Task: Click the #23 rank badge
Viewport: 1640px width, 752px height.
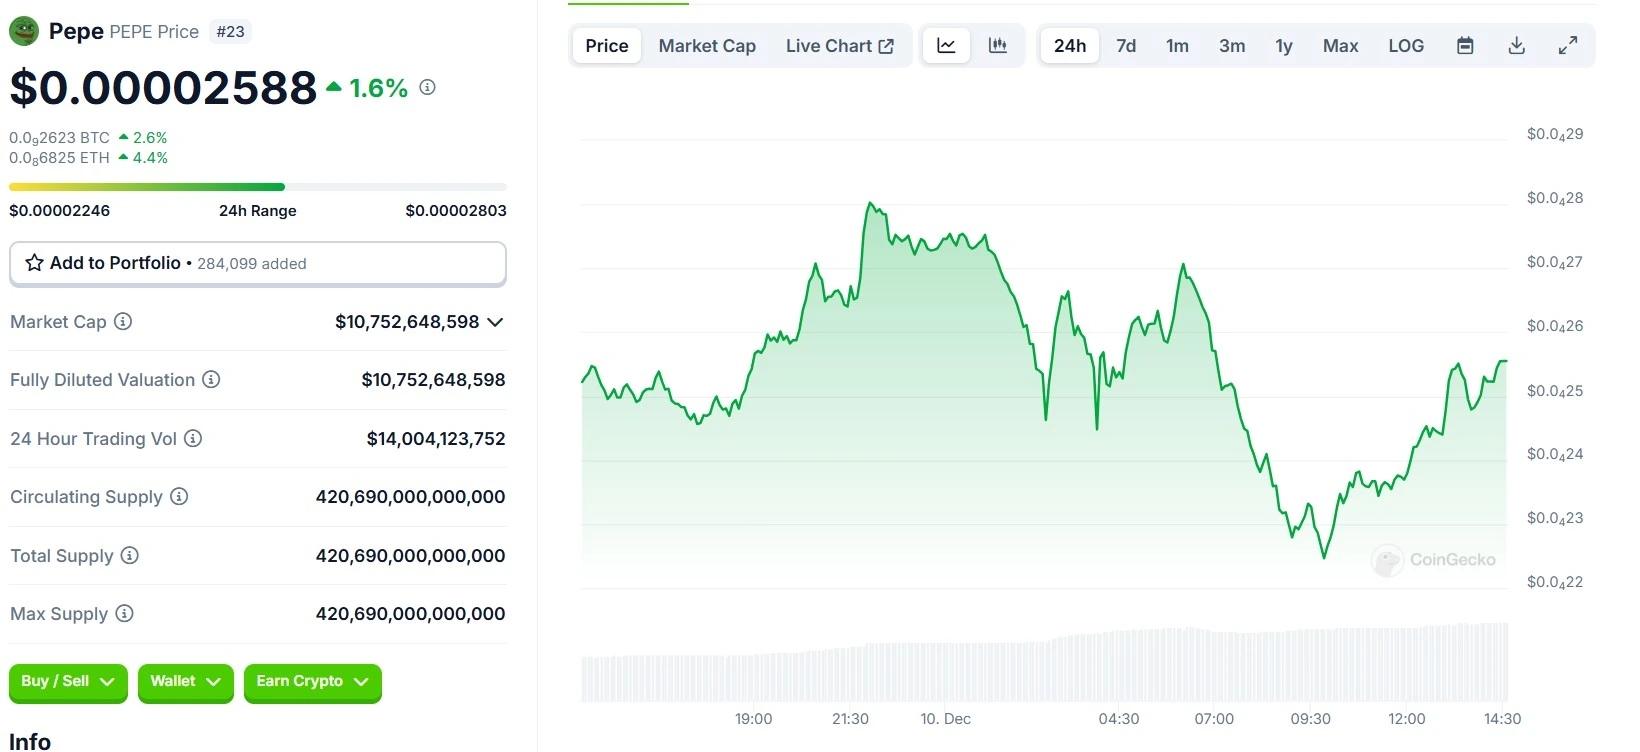Action: coord(231,32)
